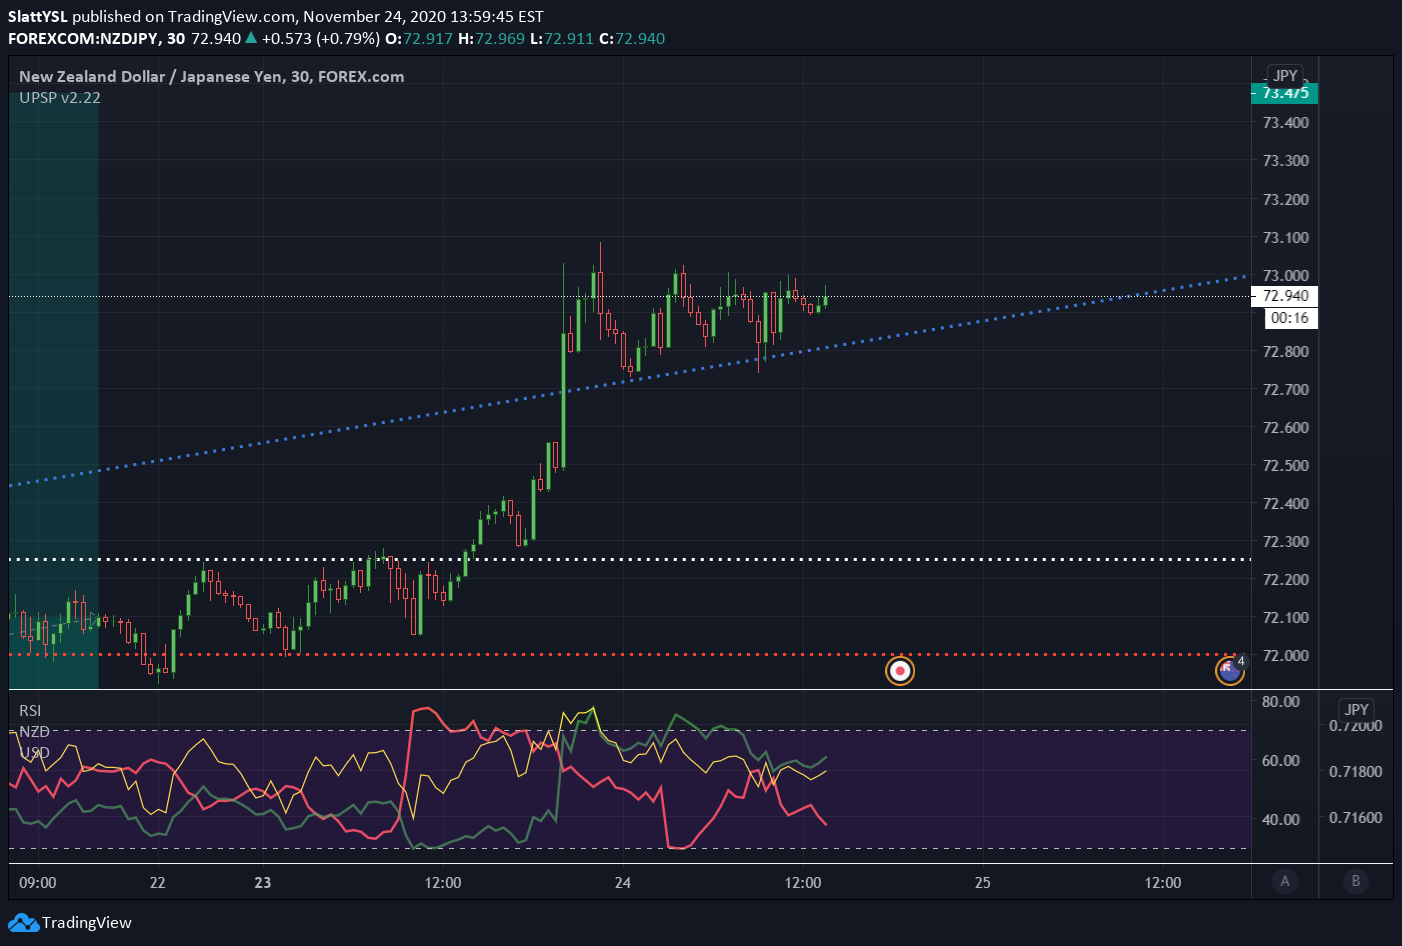Click the high value H:72.969

pos(492,38)
